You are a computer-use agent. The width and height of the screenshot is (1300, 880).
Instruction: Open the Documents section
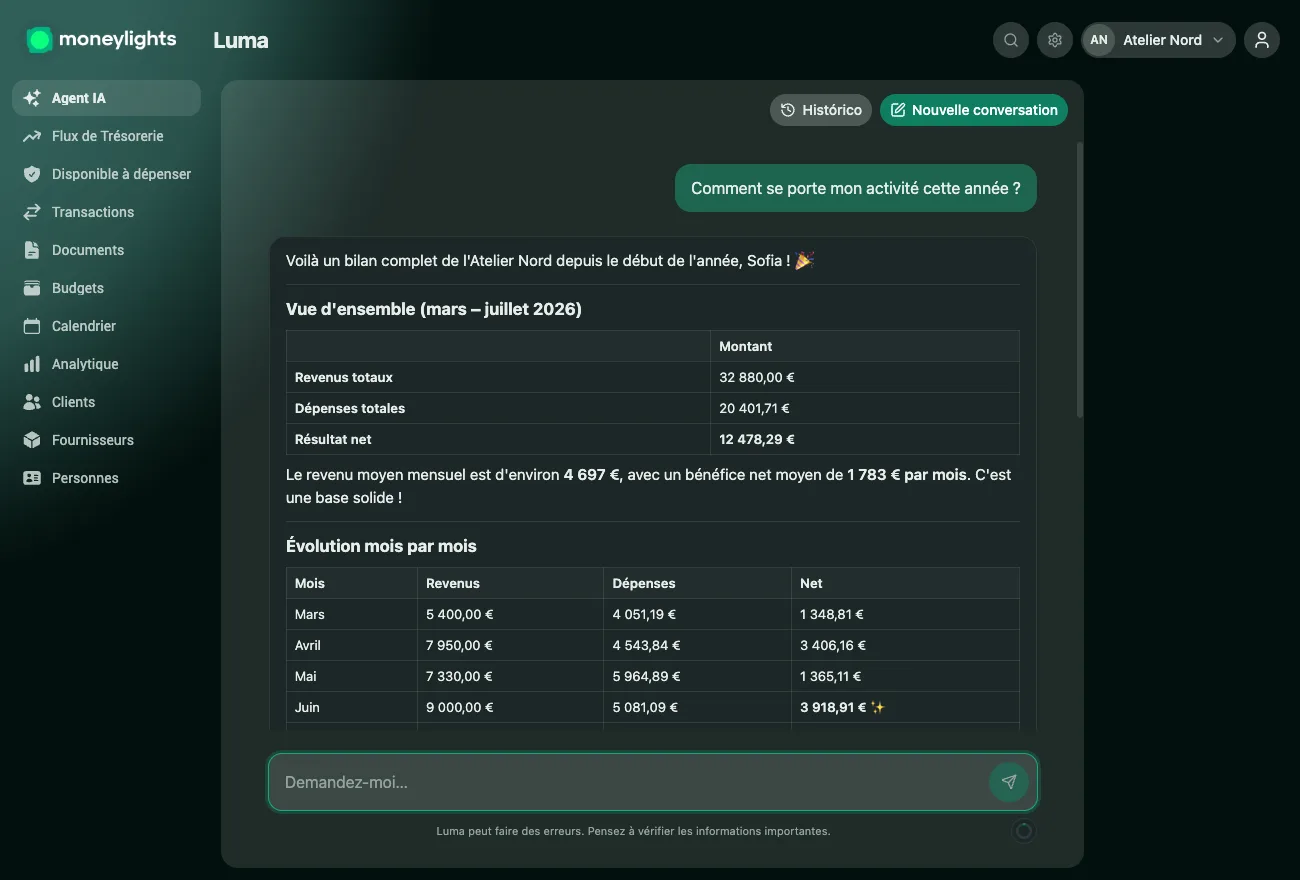tap(106, 250)
